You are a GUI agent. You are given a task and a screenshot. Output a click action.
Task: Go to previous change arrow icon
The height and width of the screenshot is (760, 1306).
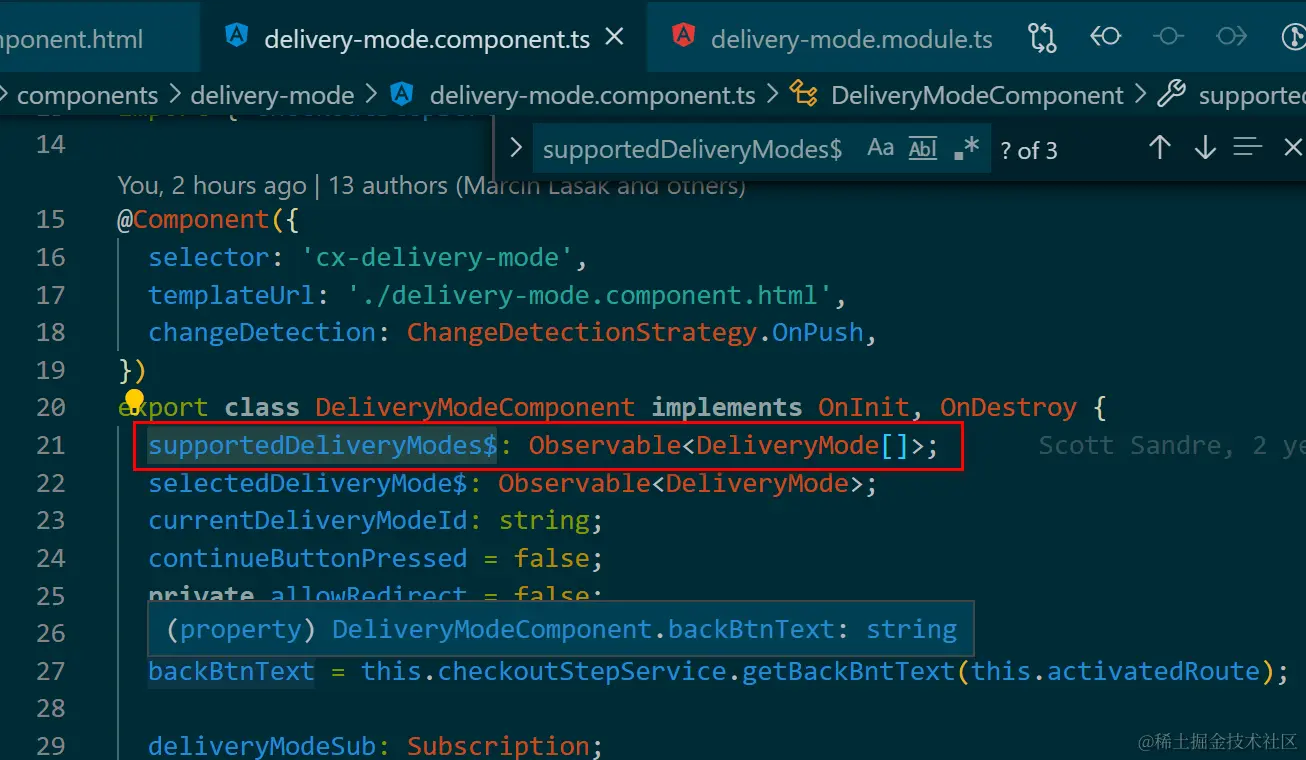point(1105,38)
